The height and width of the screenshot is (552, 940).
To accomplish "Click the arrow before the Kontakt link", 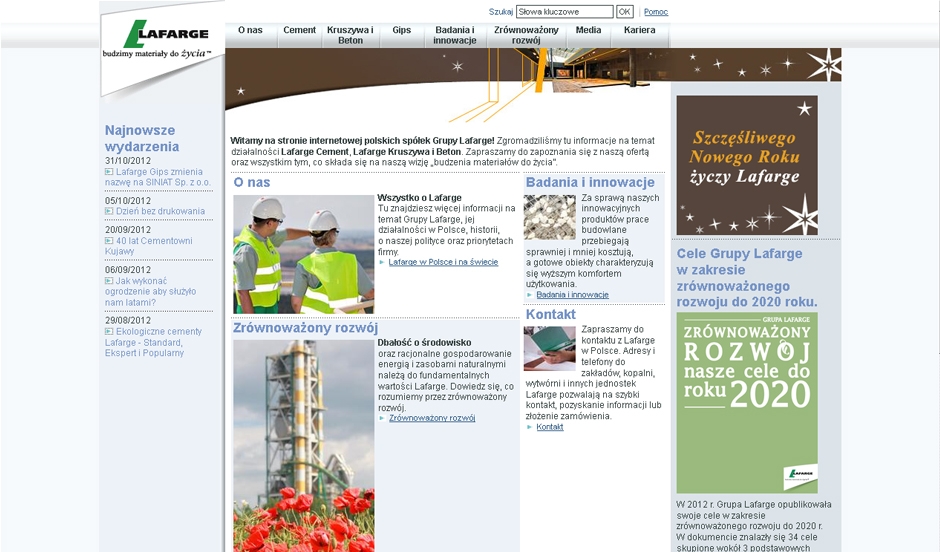I will tap(529, 427).
